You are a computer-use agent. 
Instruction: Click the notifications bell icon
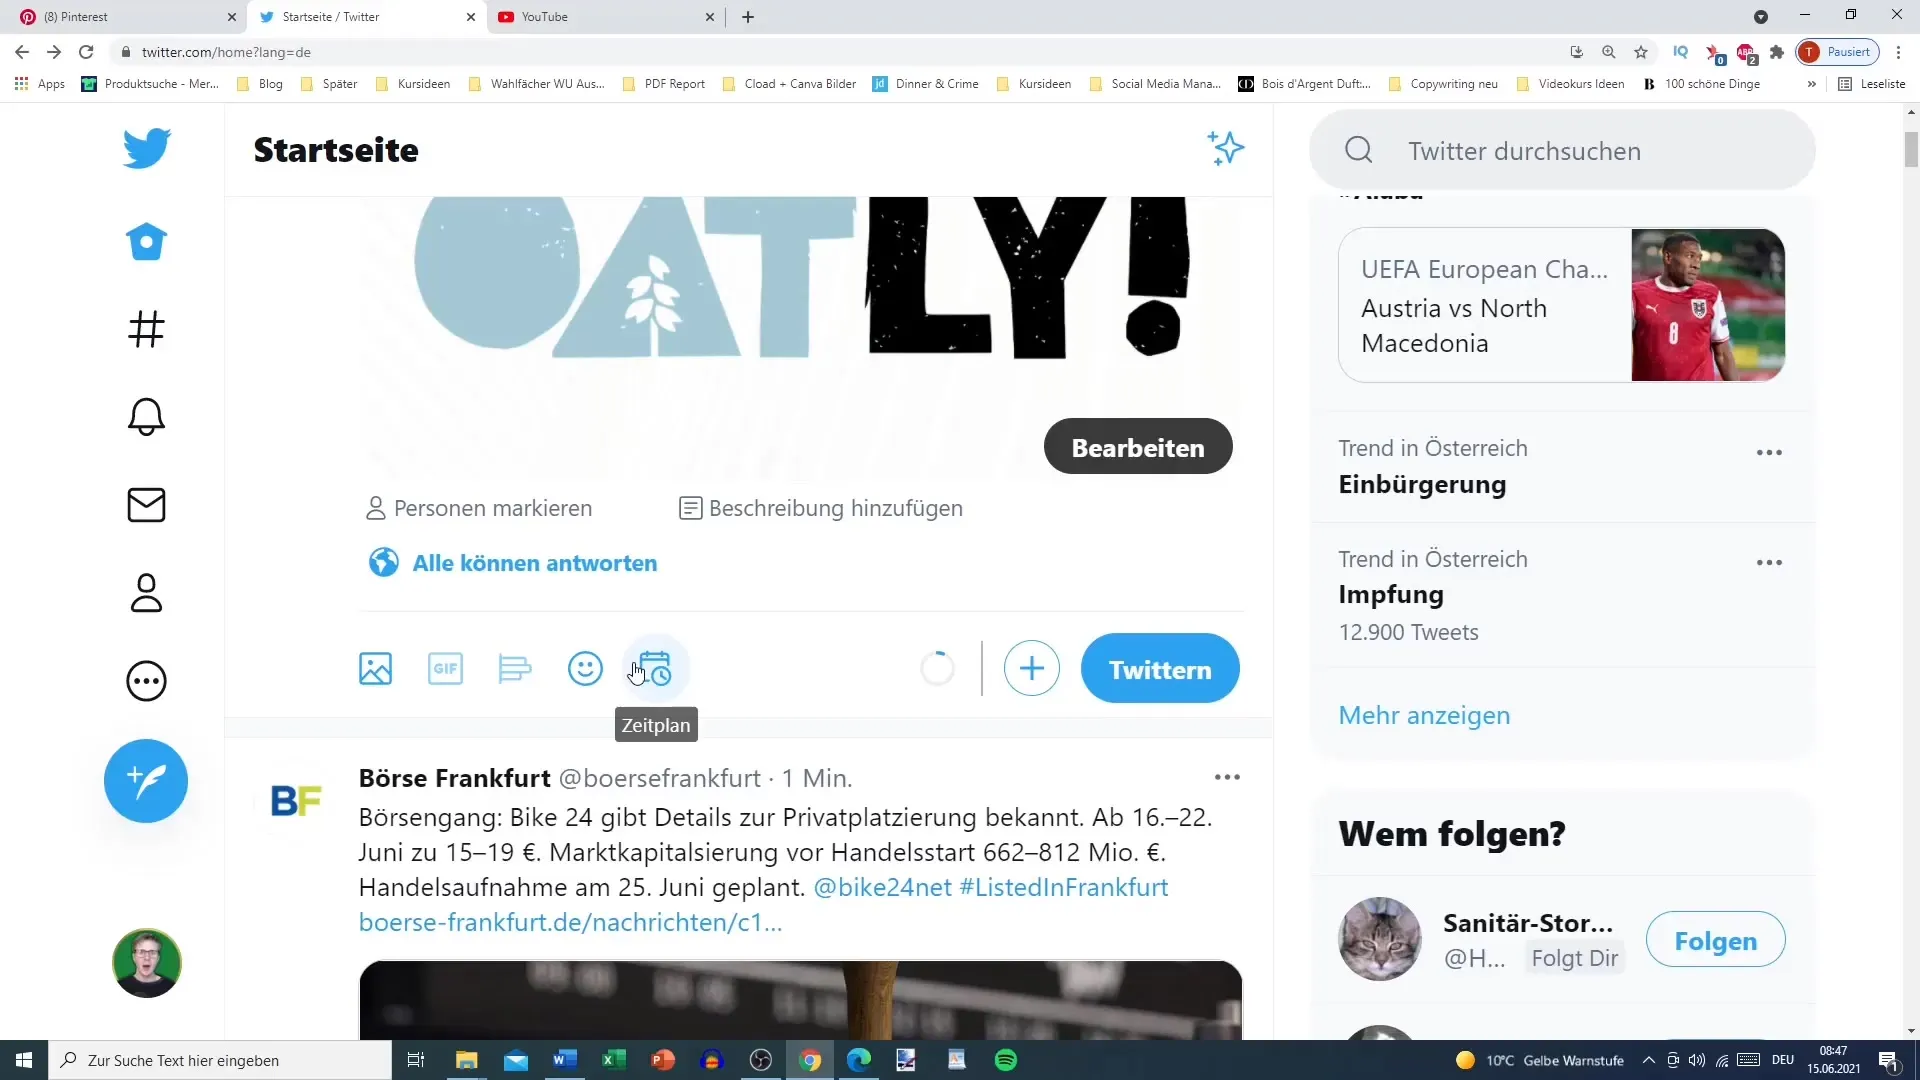146,417
